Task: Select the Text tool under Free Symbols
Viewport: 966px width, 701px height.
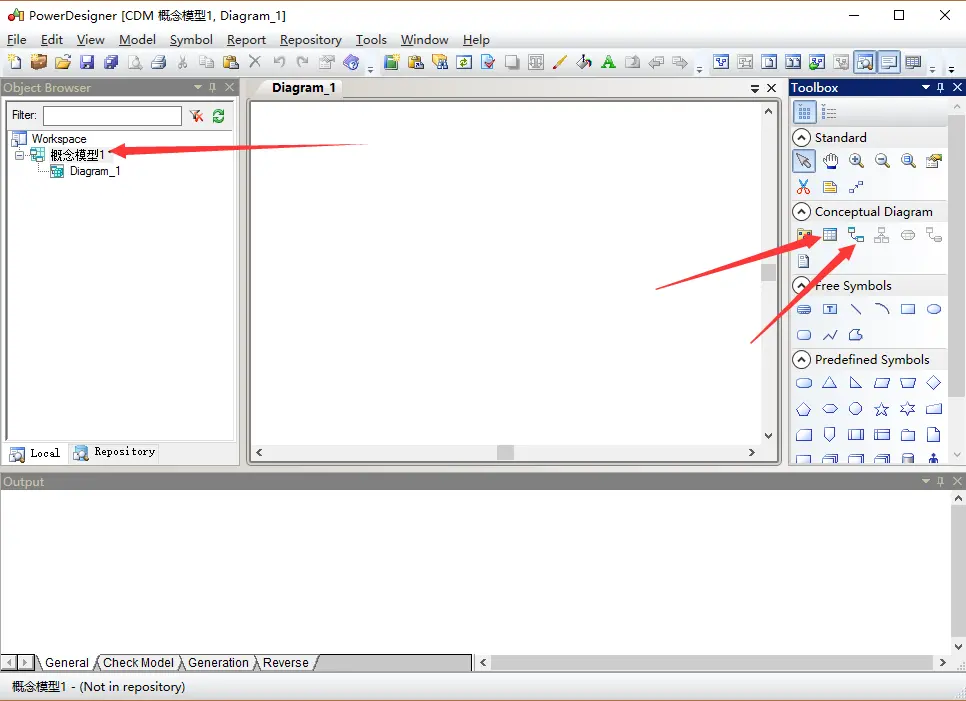Action: (830, 309)
